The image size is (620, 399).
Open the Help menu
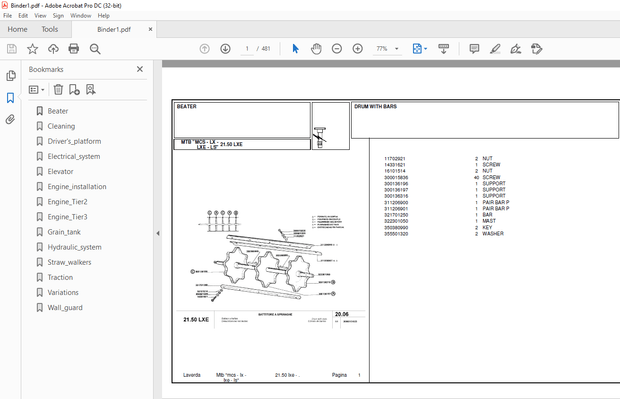tap(104, 16)
